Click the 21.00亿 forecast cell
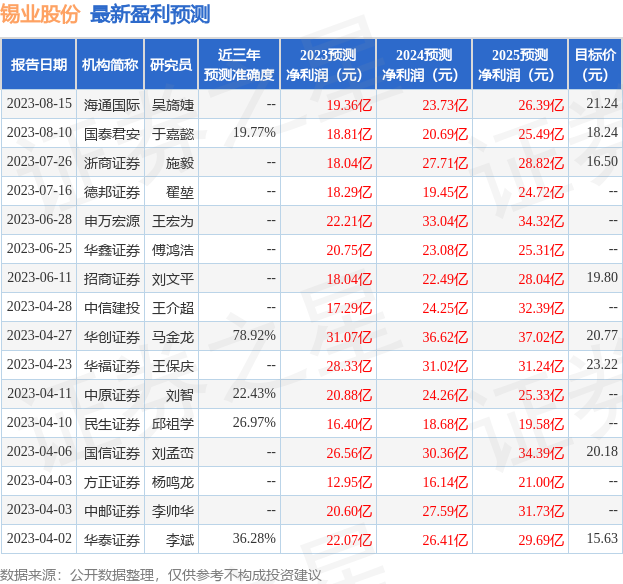 pos(541,482)
